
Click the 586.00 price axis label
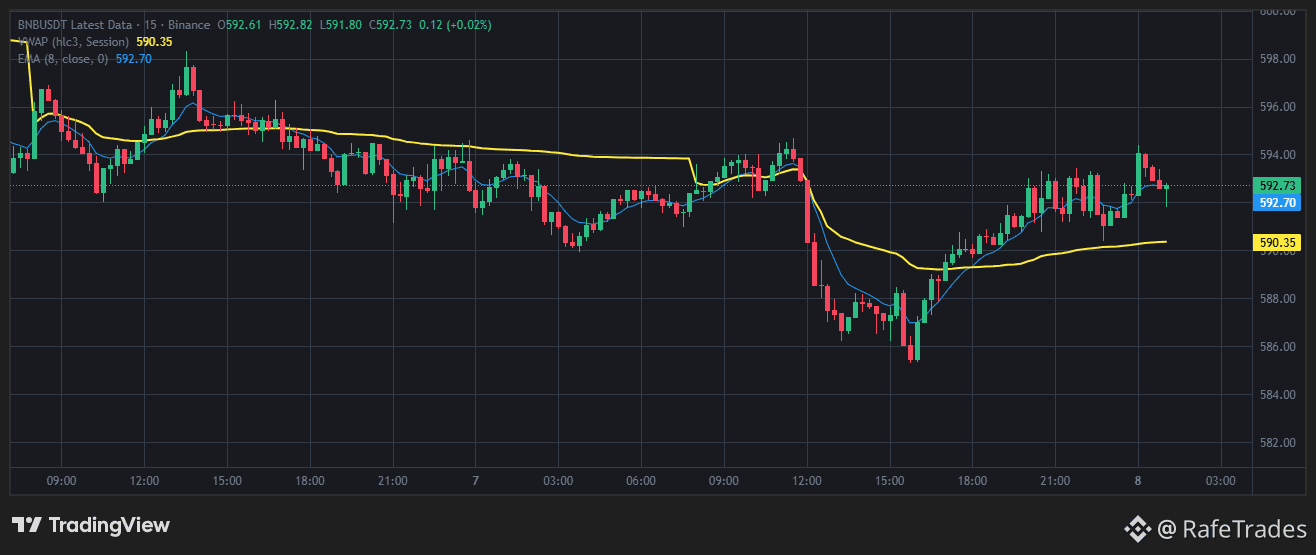click(1277, 346)
